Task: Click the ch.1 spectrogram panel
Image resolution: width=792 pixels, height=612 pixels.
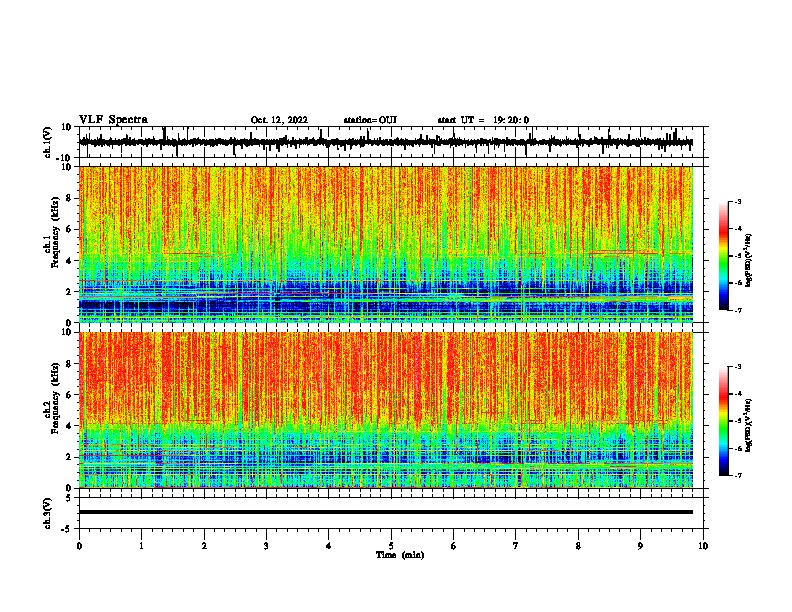Action: (386, 244)
